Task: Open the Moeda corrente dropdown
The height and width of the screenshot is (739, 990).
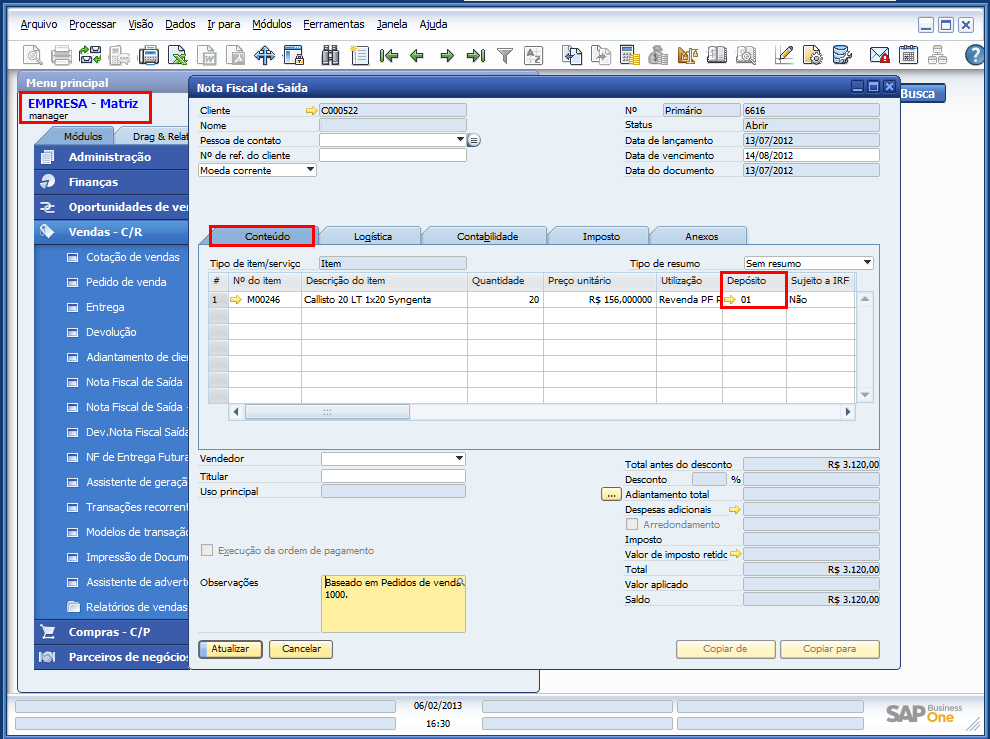Action: [x=310, y=170]
